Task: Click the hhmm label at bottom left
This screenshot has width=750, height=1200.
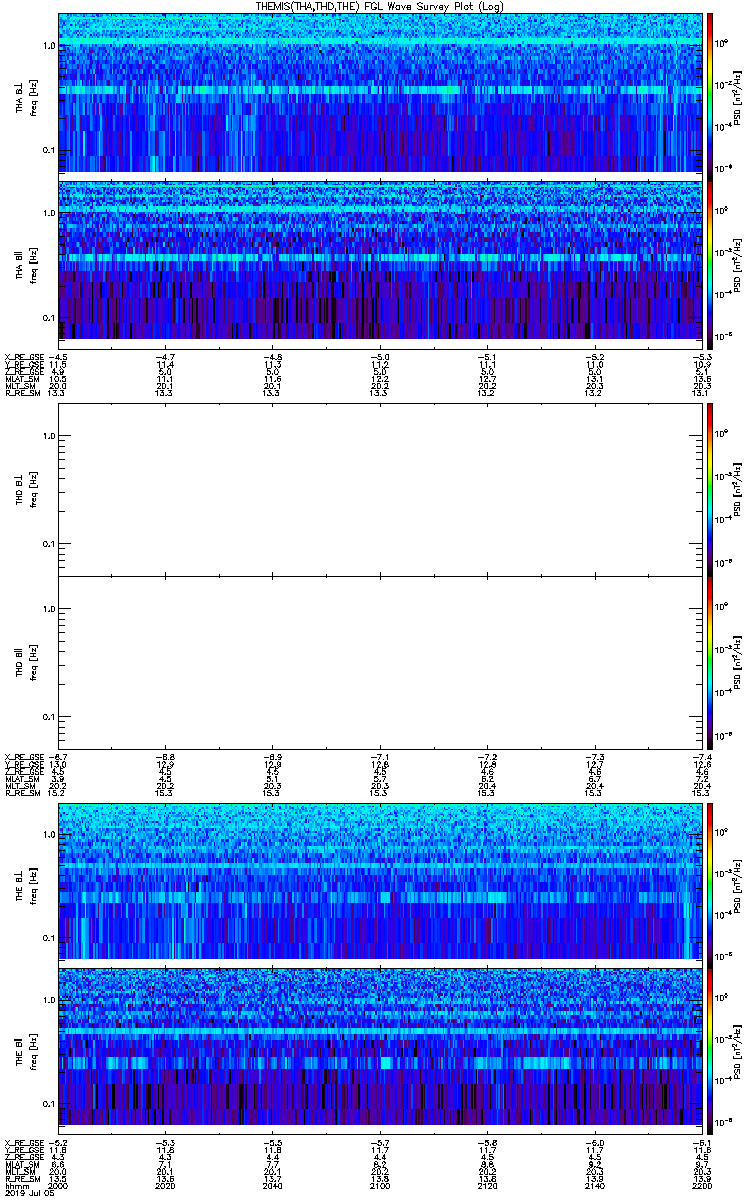Action: point(15,1185)
